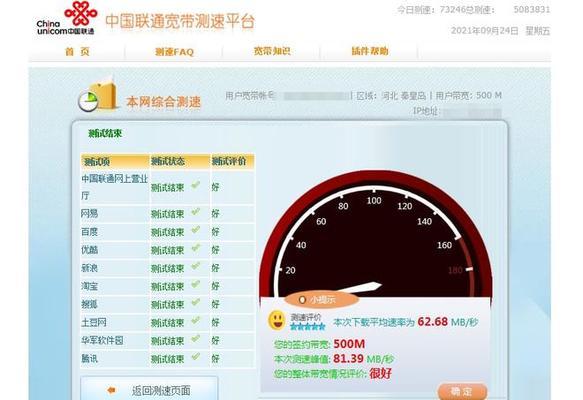Click the 淘宝 test item
The height and width of the screenshot is (400, 583).
point(89,286)
